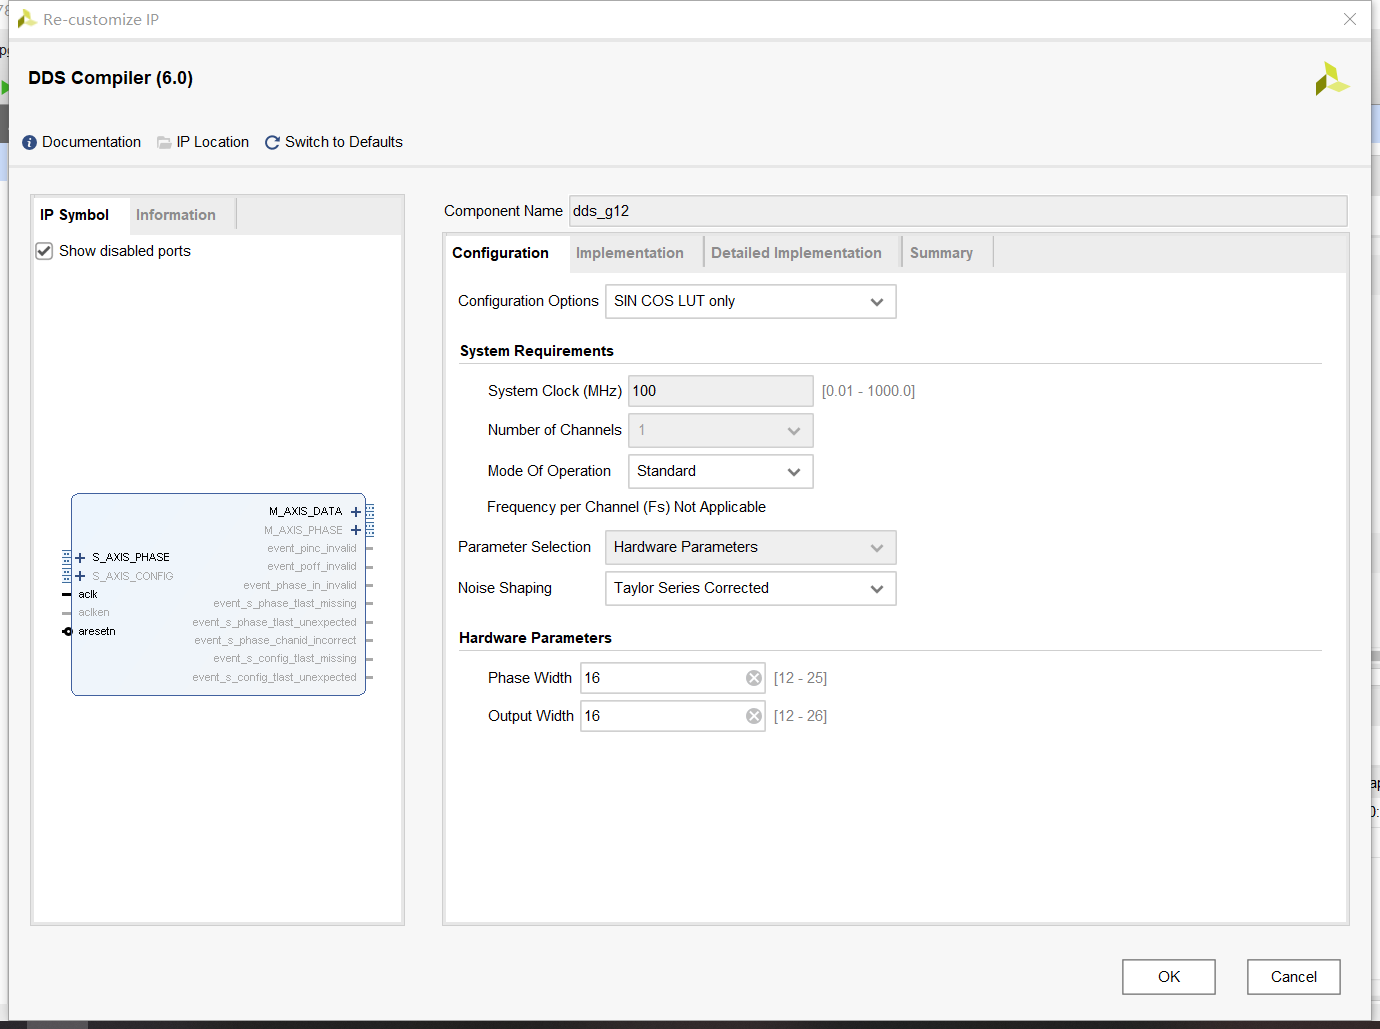Image resolution: width=1380 pixels, height=1029 pixels.
Task: Open the Summary tab
Action: point(941,253)
